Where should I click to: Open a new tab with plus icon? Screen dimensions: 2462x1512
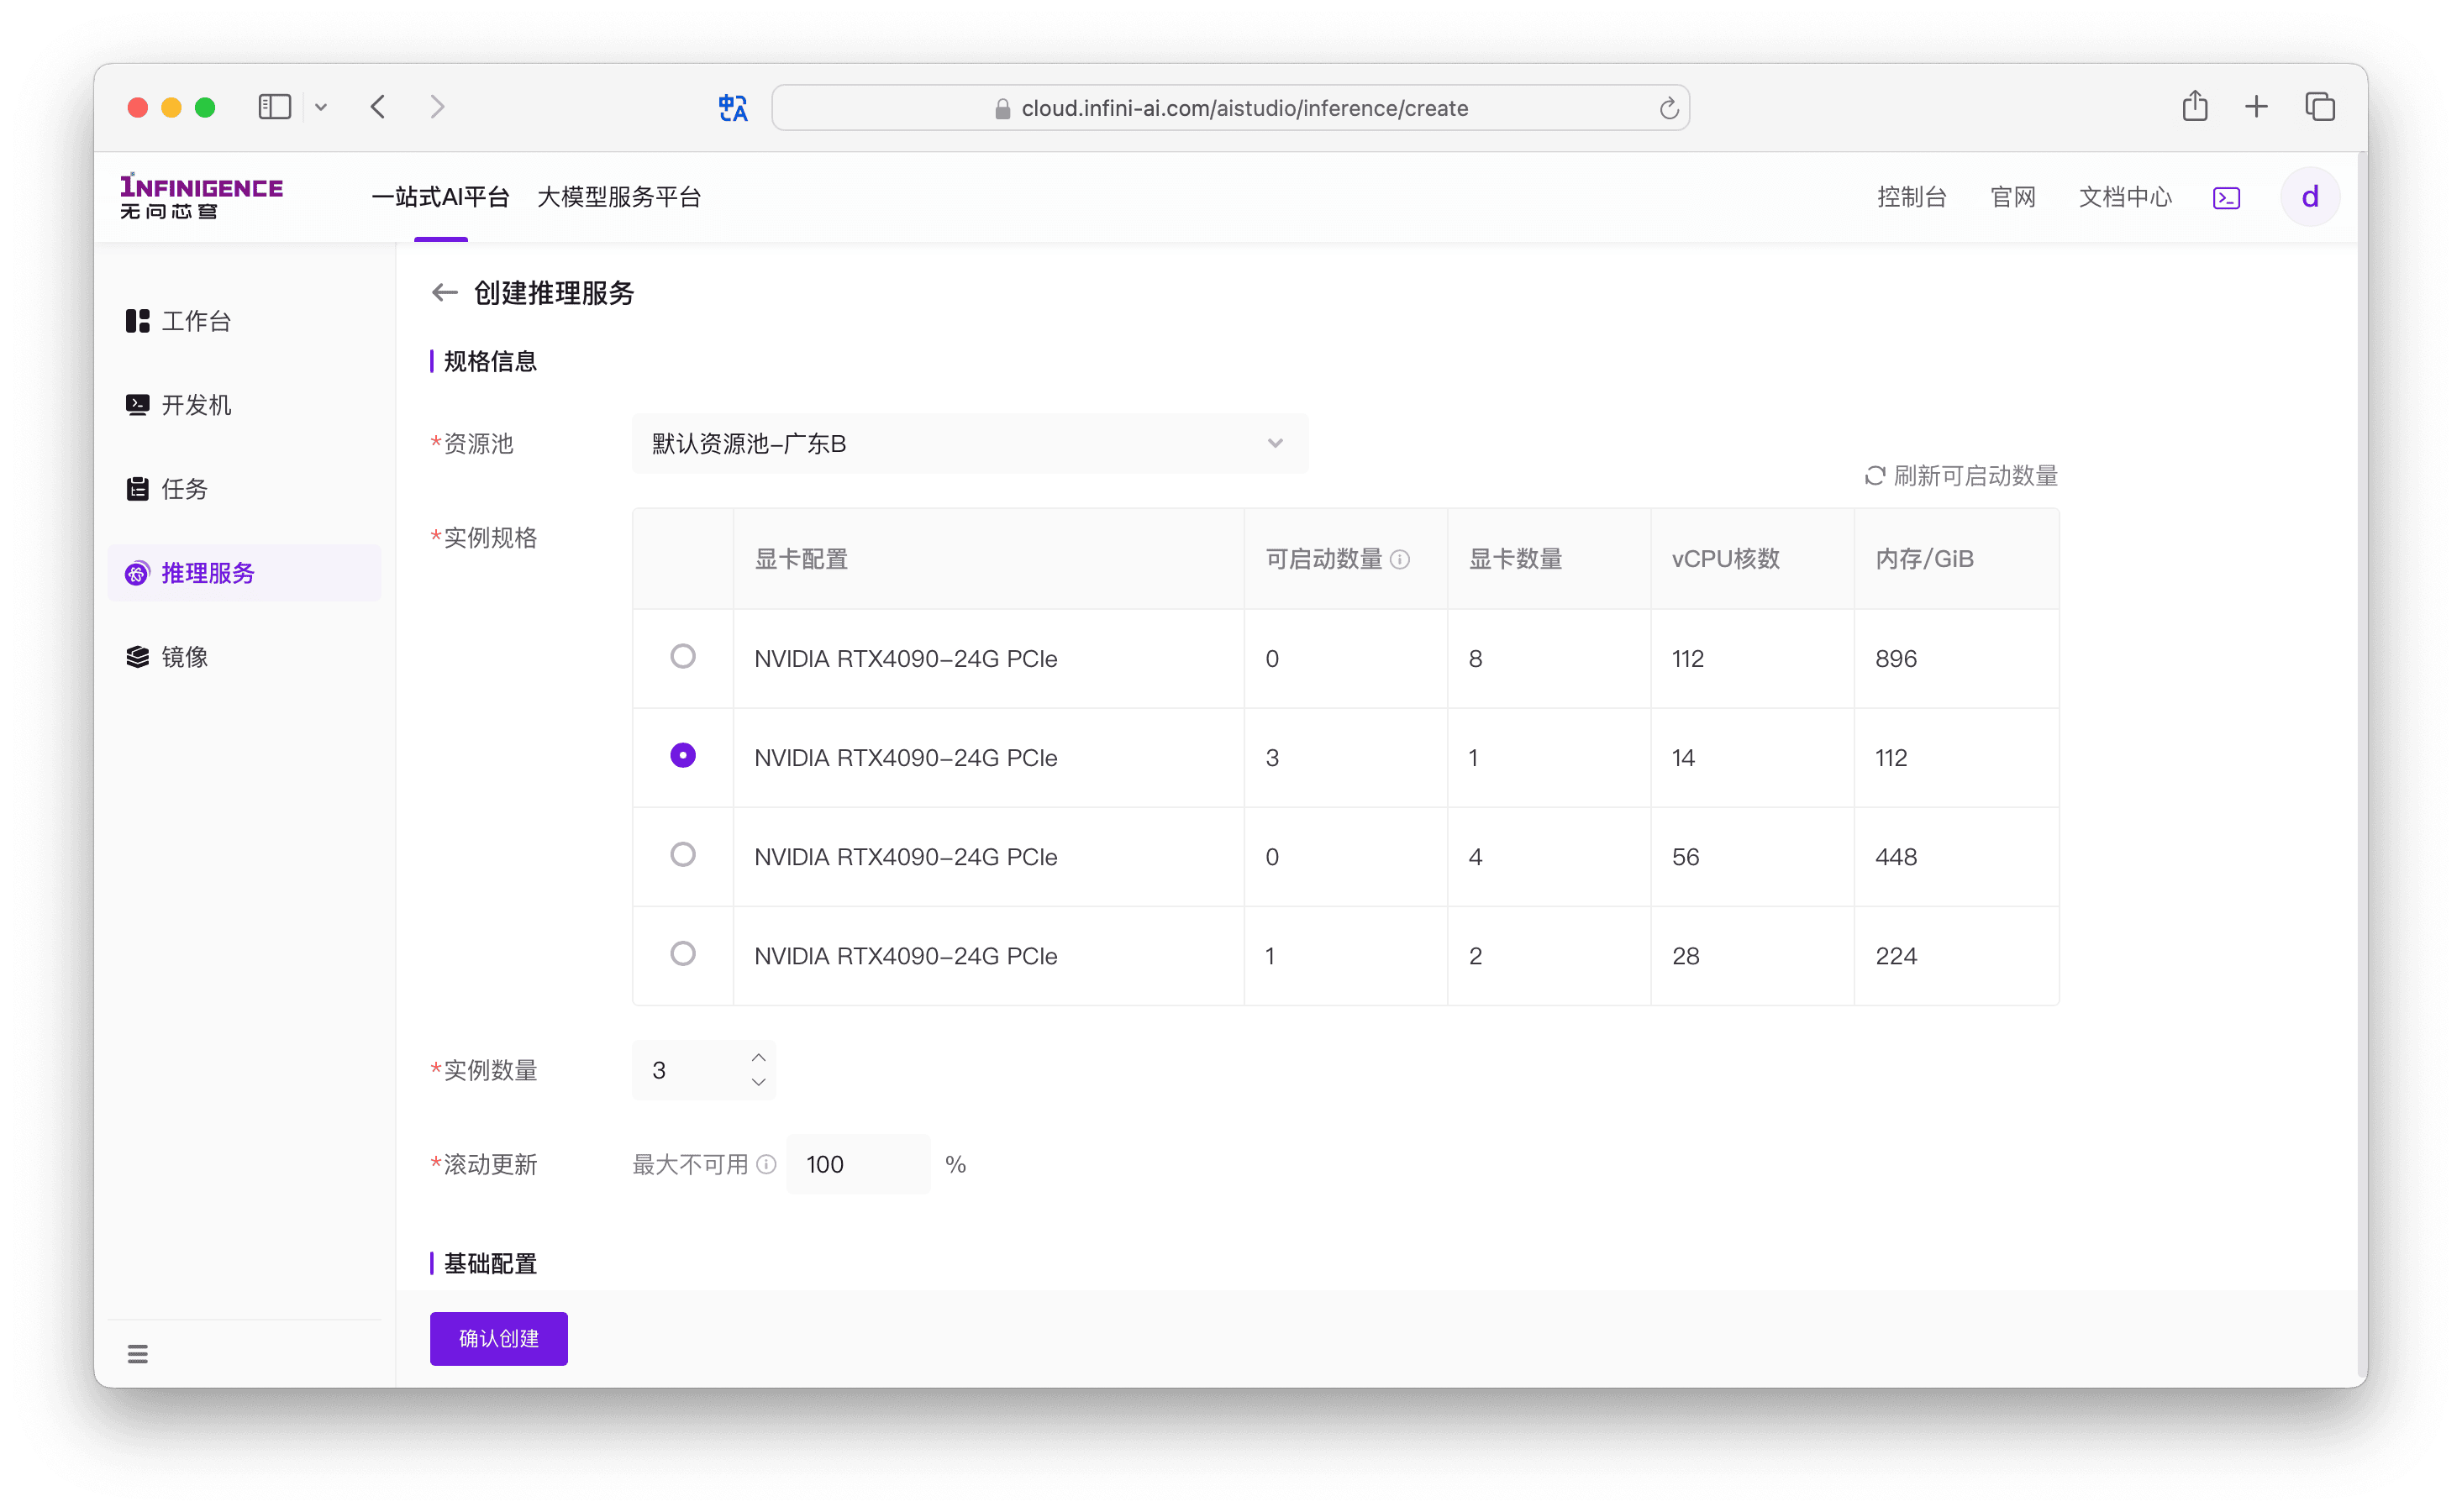[x=2256, y=107]
